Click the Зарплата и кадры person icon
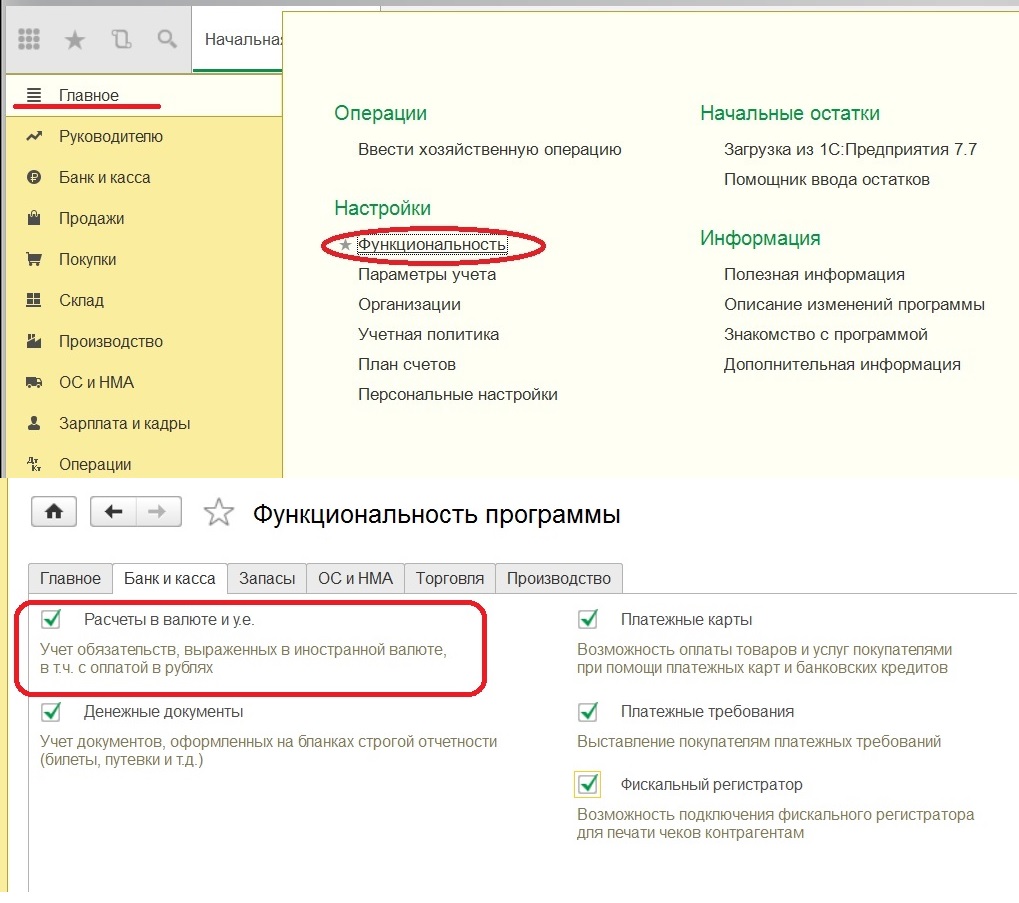 [34, 423]
